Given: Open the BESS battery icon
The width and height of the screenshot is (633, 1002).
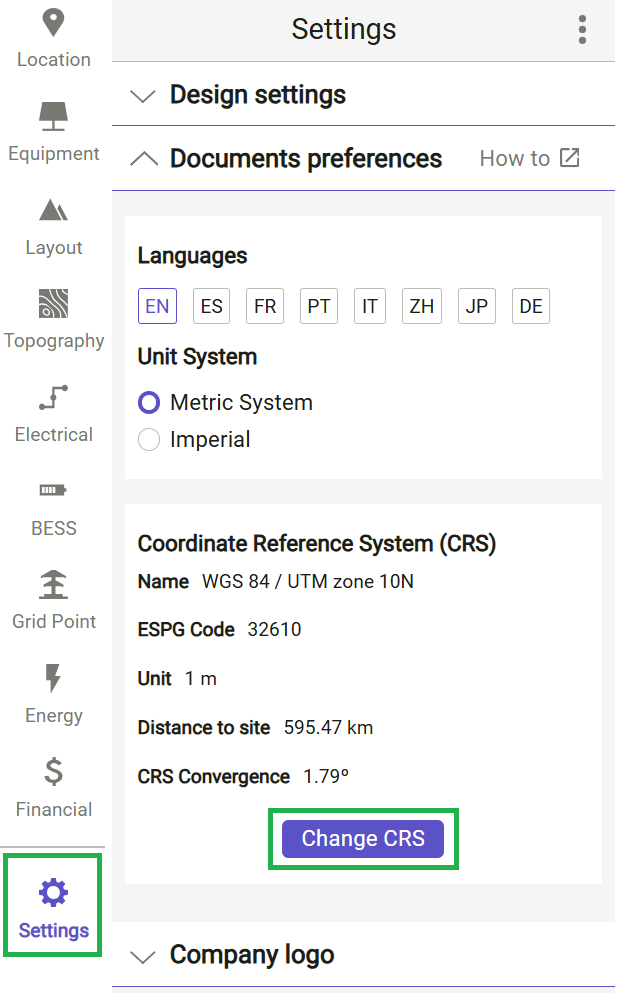Looking at the screenshot, I should pyautogui.click(x=53, y=490).
